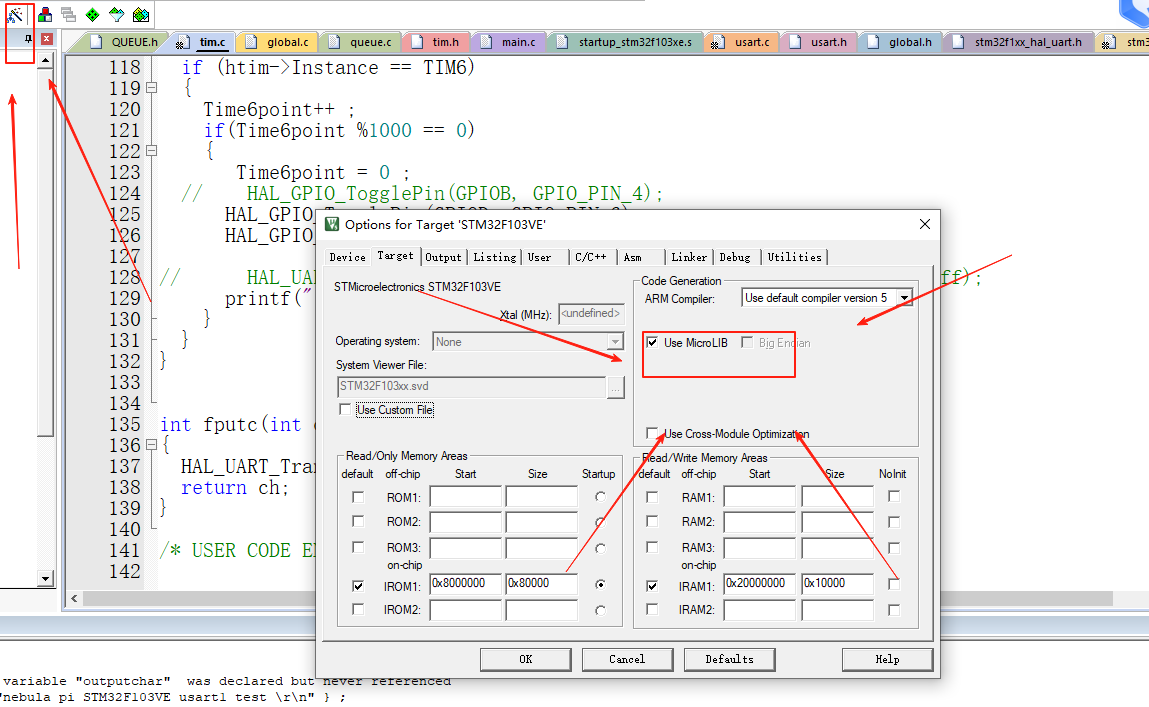1149x707 pixels.
Task: Switch to the Output tab
Action: pyautogui.click(x=443, y=257)
